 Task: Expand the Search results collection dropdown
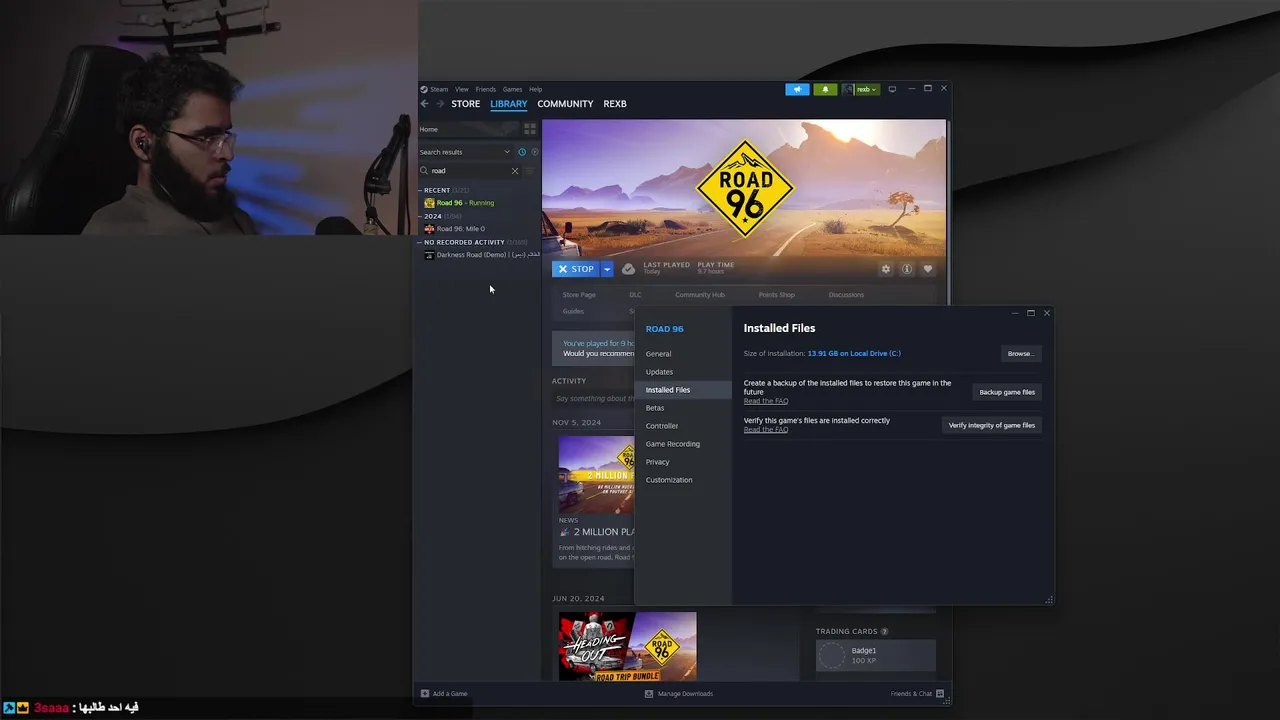507,152
